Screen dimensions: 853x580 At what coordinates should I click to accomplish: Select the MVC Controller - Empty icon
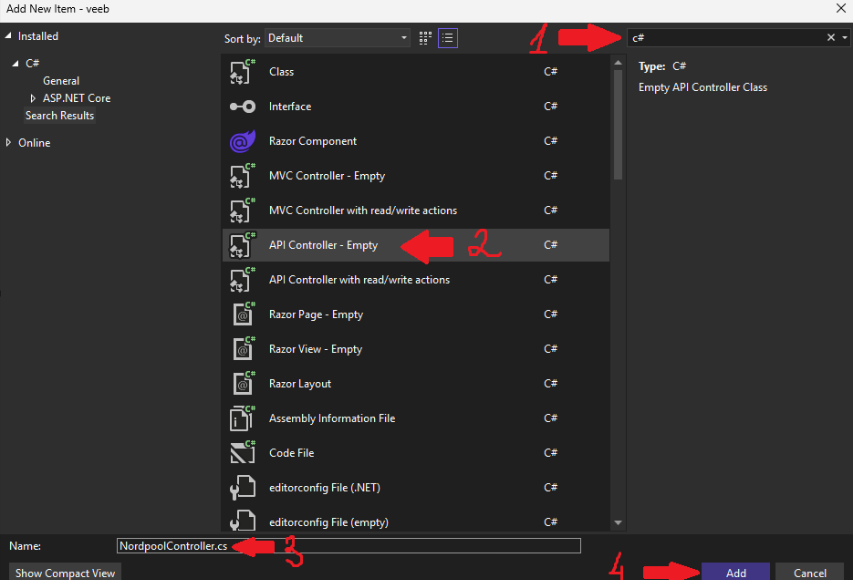(x=243, y=176)
